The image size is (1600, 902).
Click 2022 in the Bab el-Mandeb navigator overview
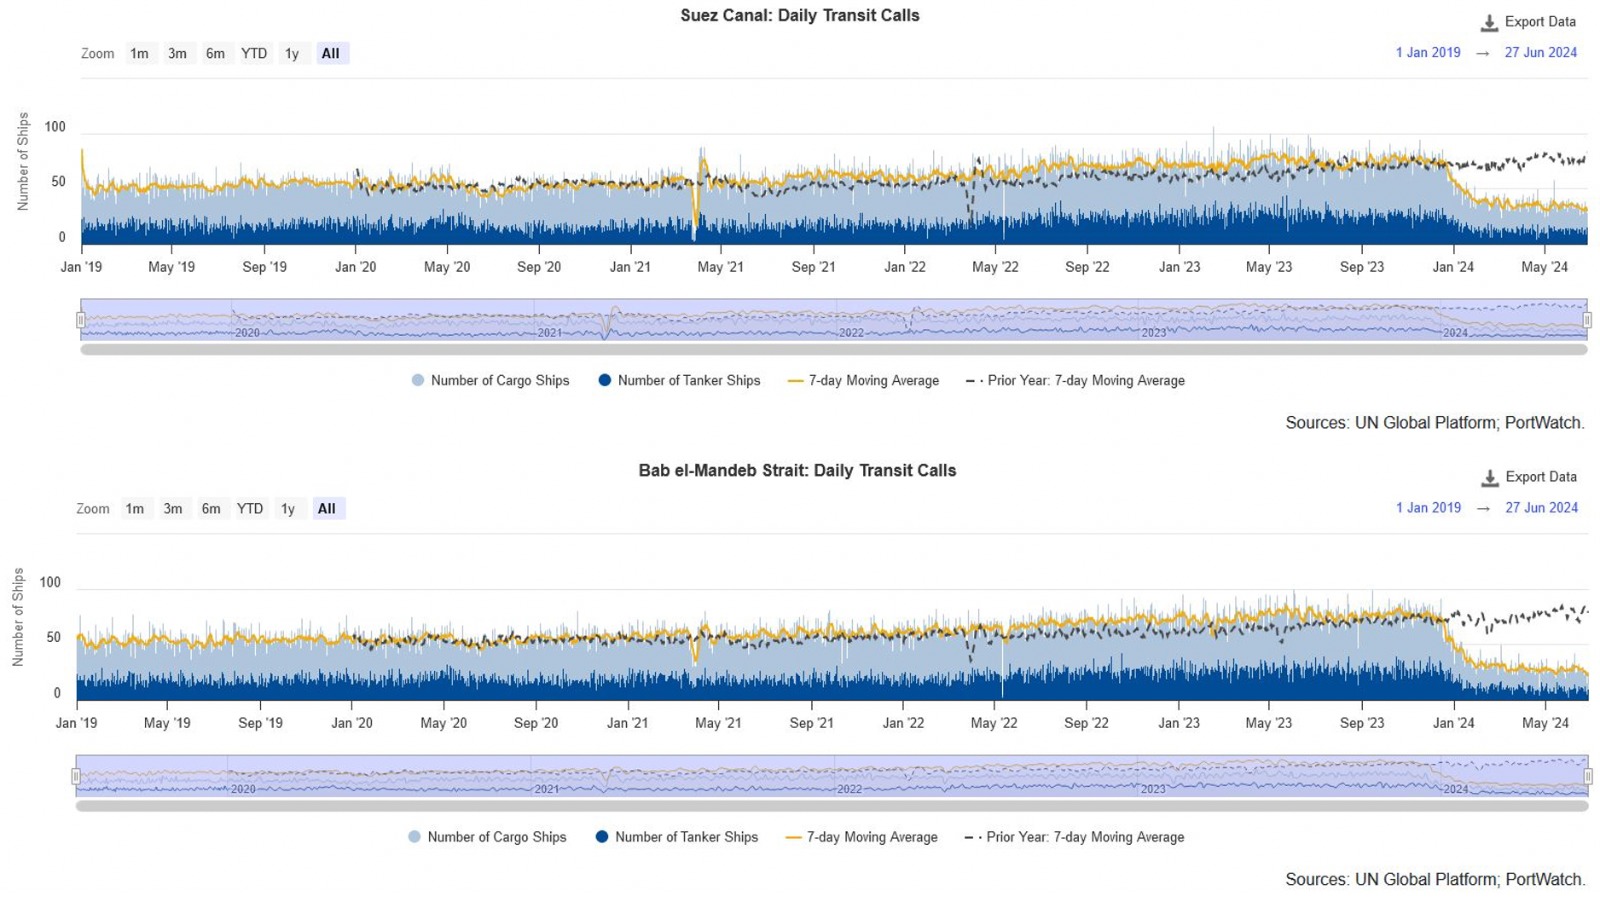[849, 789]
